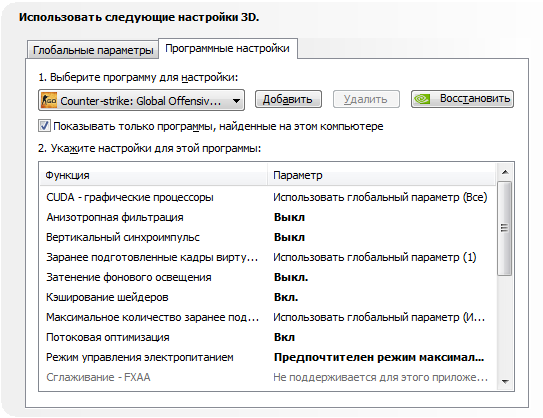Click the CS:GO program icon in dropdown
This screenshot has width=543, height=418.
pos(49,100)
